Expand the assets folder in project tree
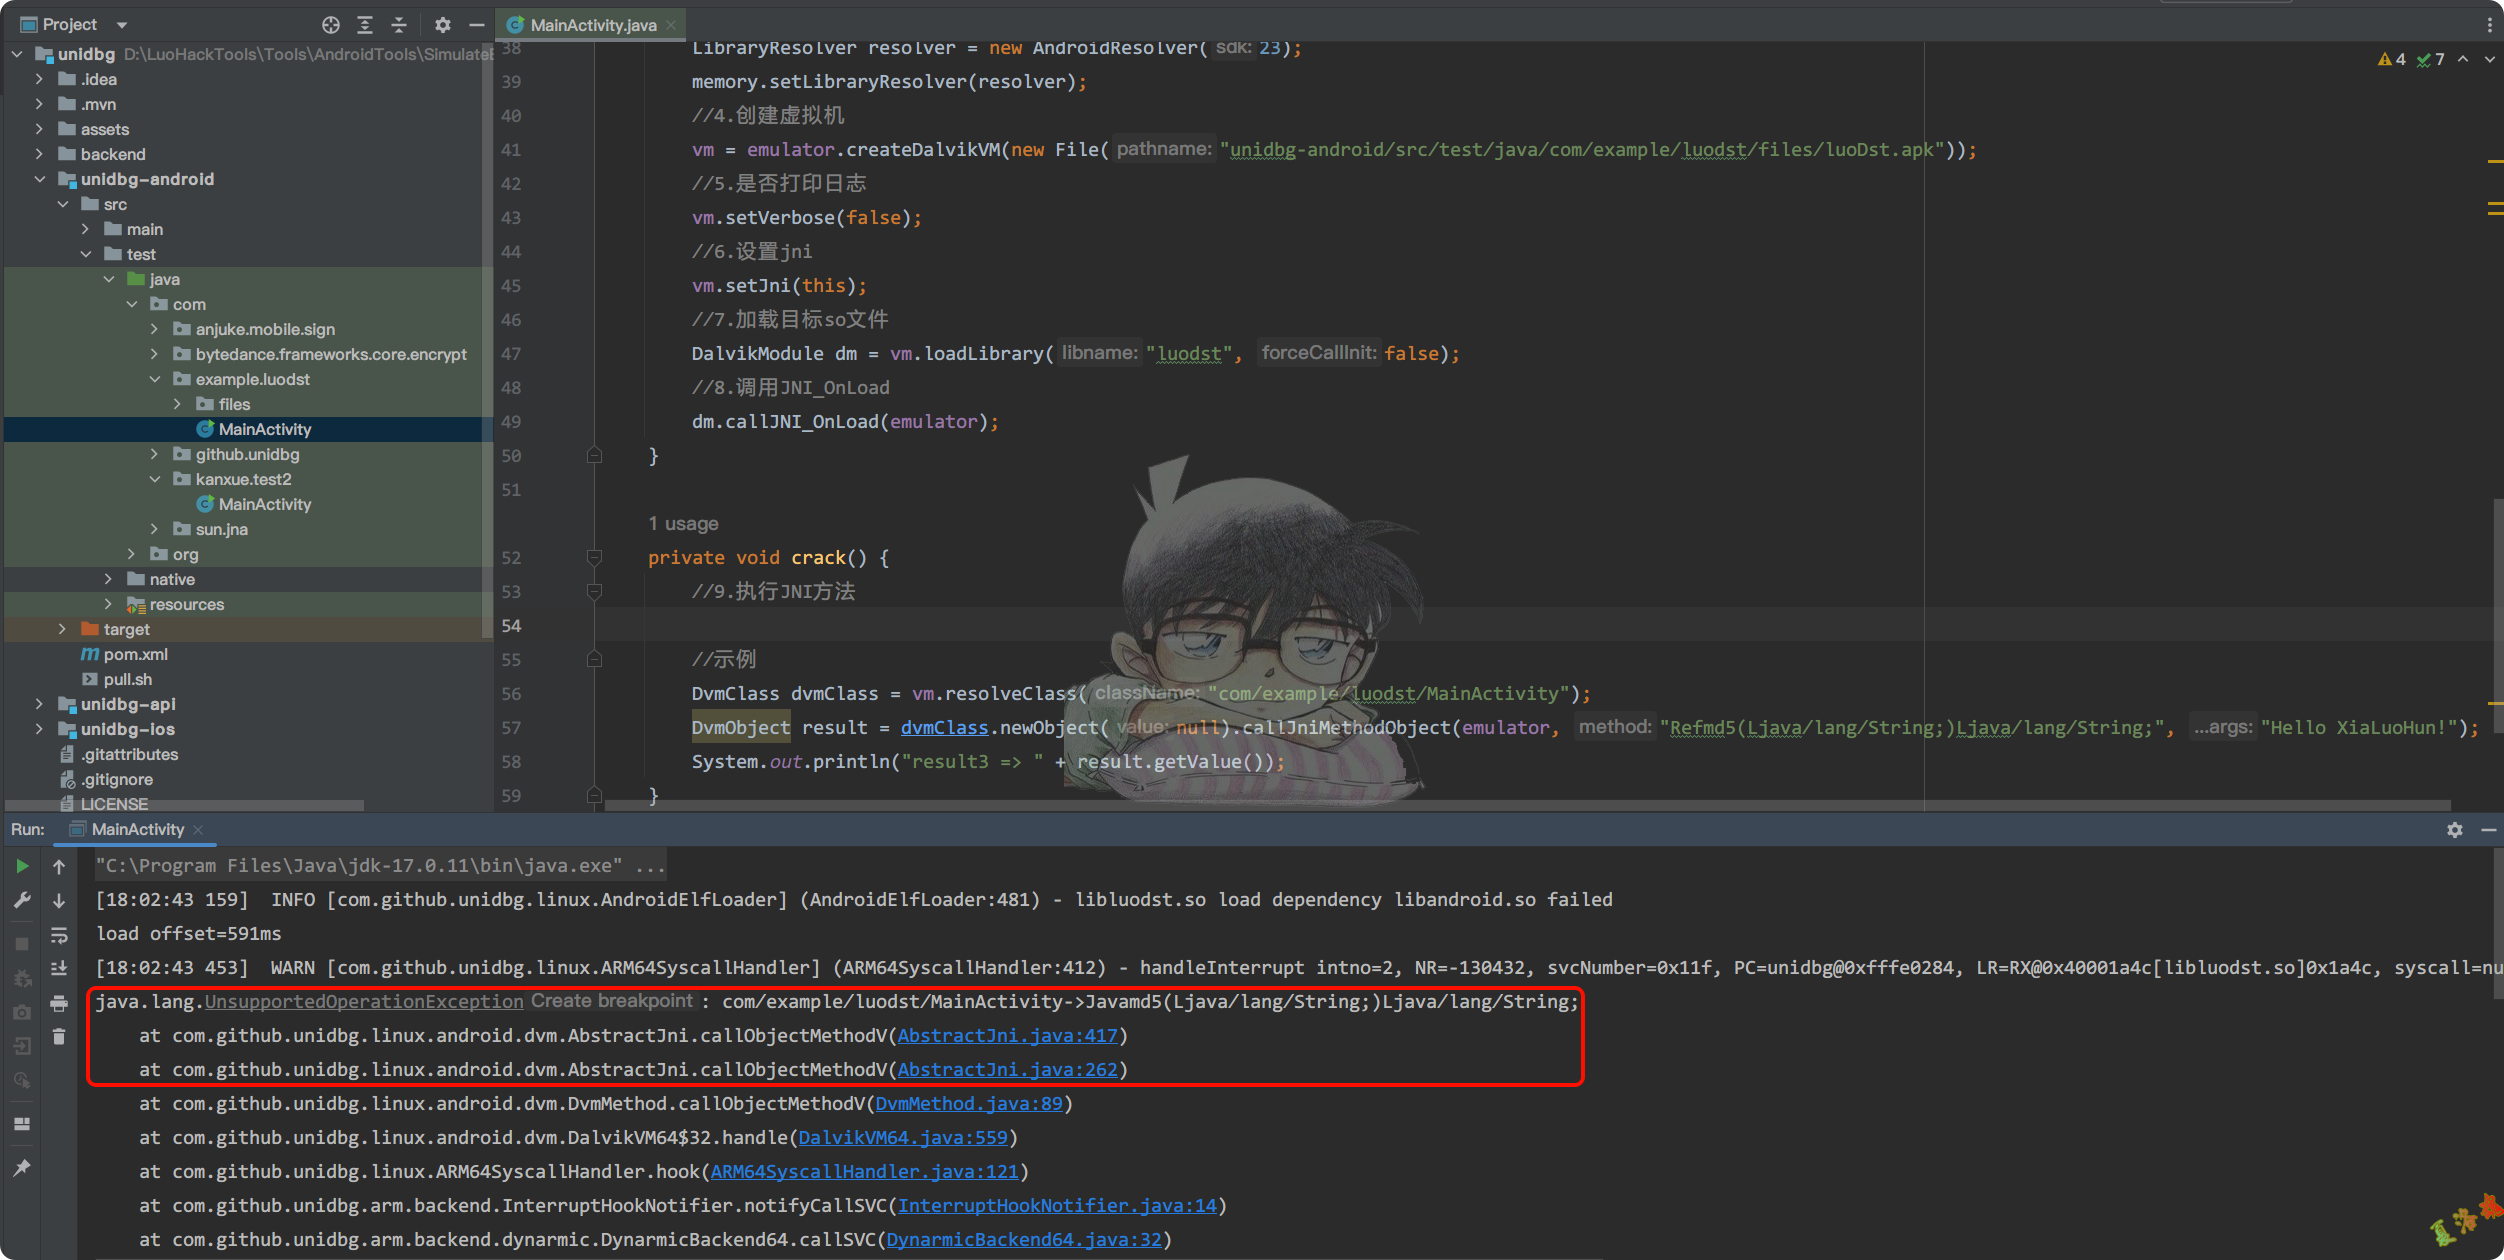The image size is (2504, 1260). point(39,129)
